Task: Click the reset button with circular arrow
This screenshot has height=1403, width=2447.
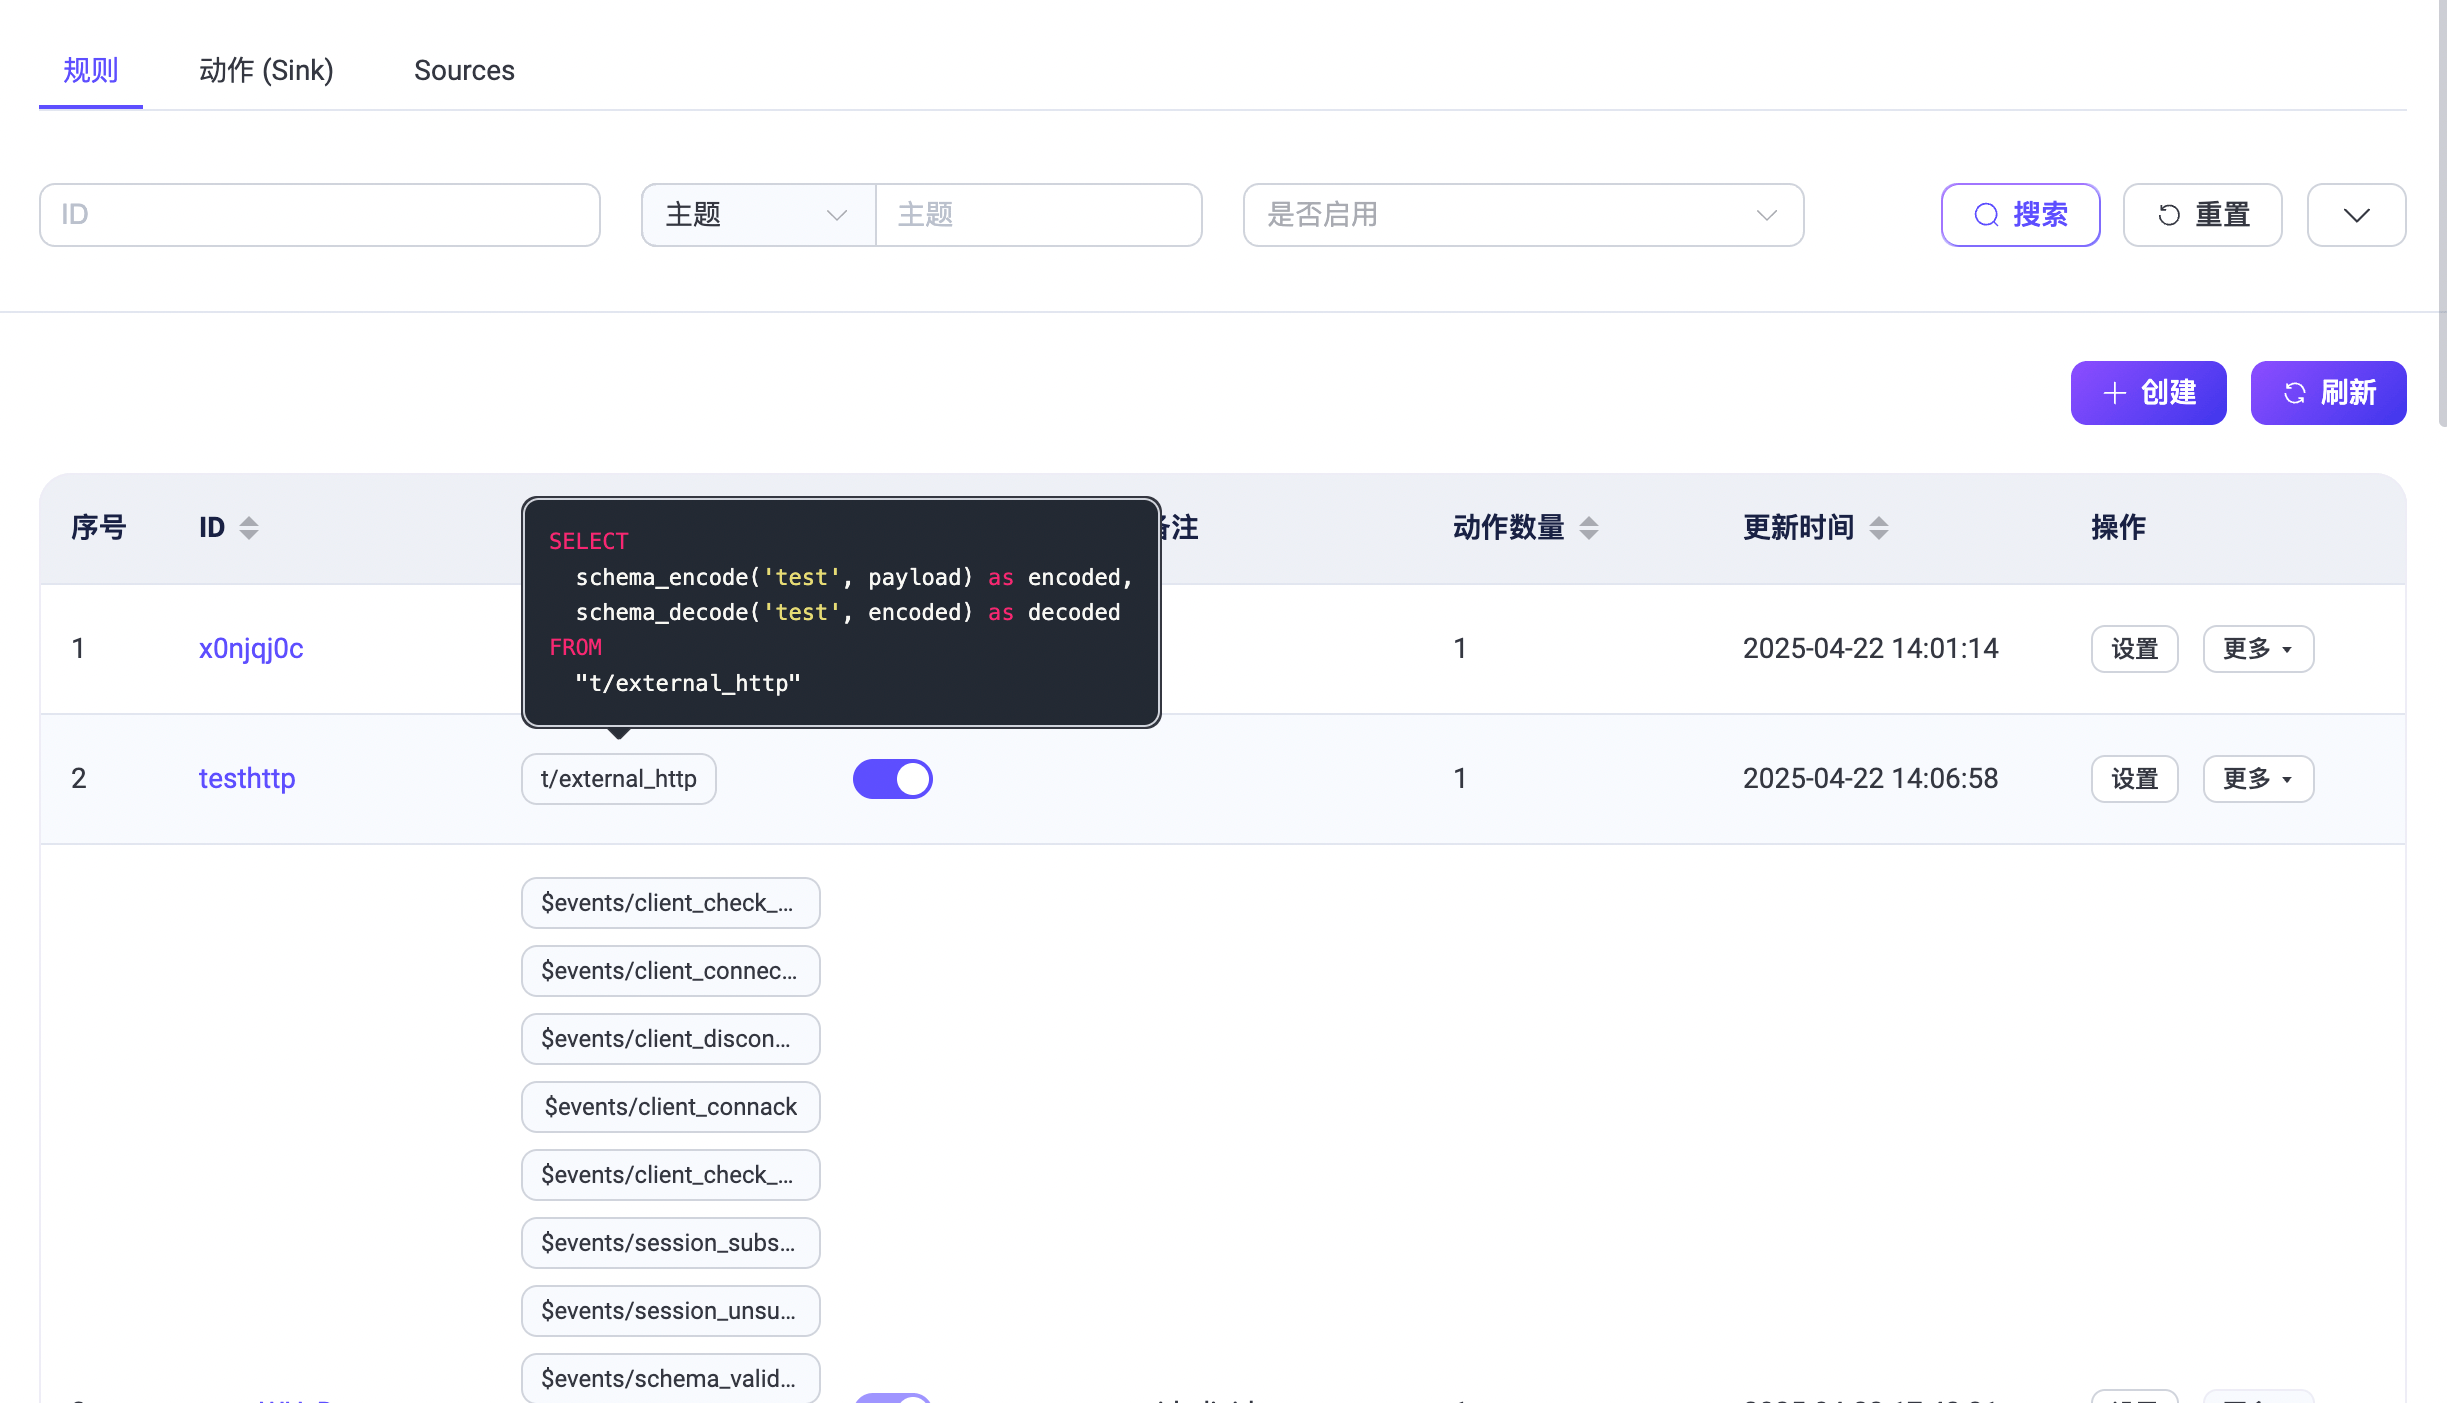Action: pyautogui.click(x=2201, y=215)
